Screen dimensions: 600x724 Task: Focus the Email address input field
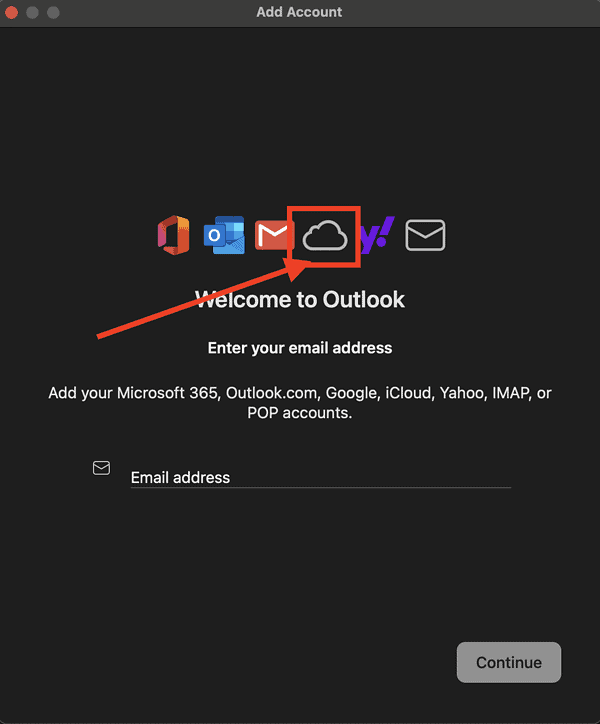[x=321, y=477]
